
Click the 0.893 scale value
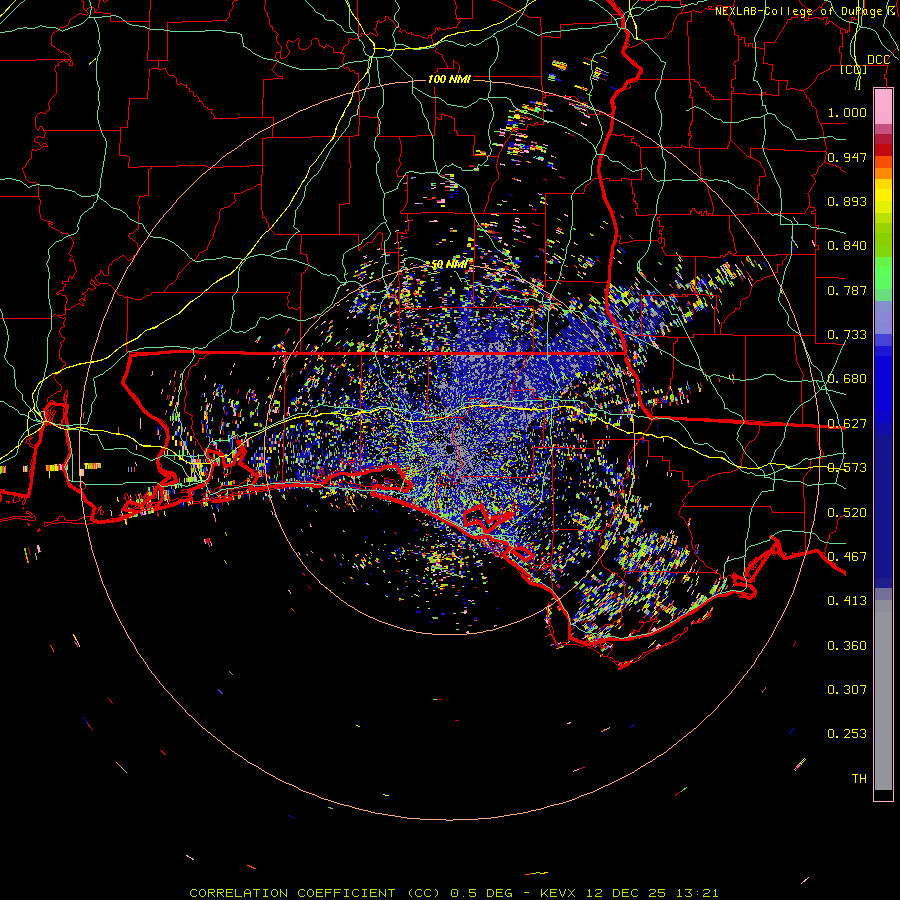(x=847, y=201)
